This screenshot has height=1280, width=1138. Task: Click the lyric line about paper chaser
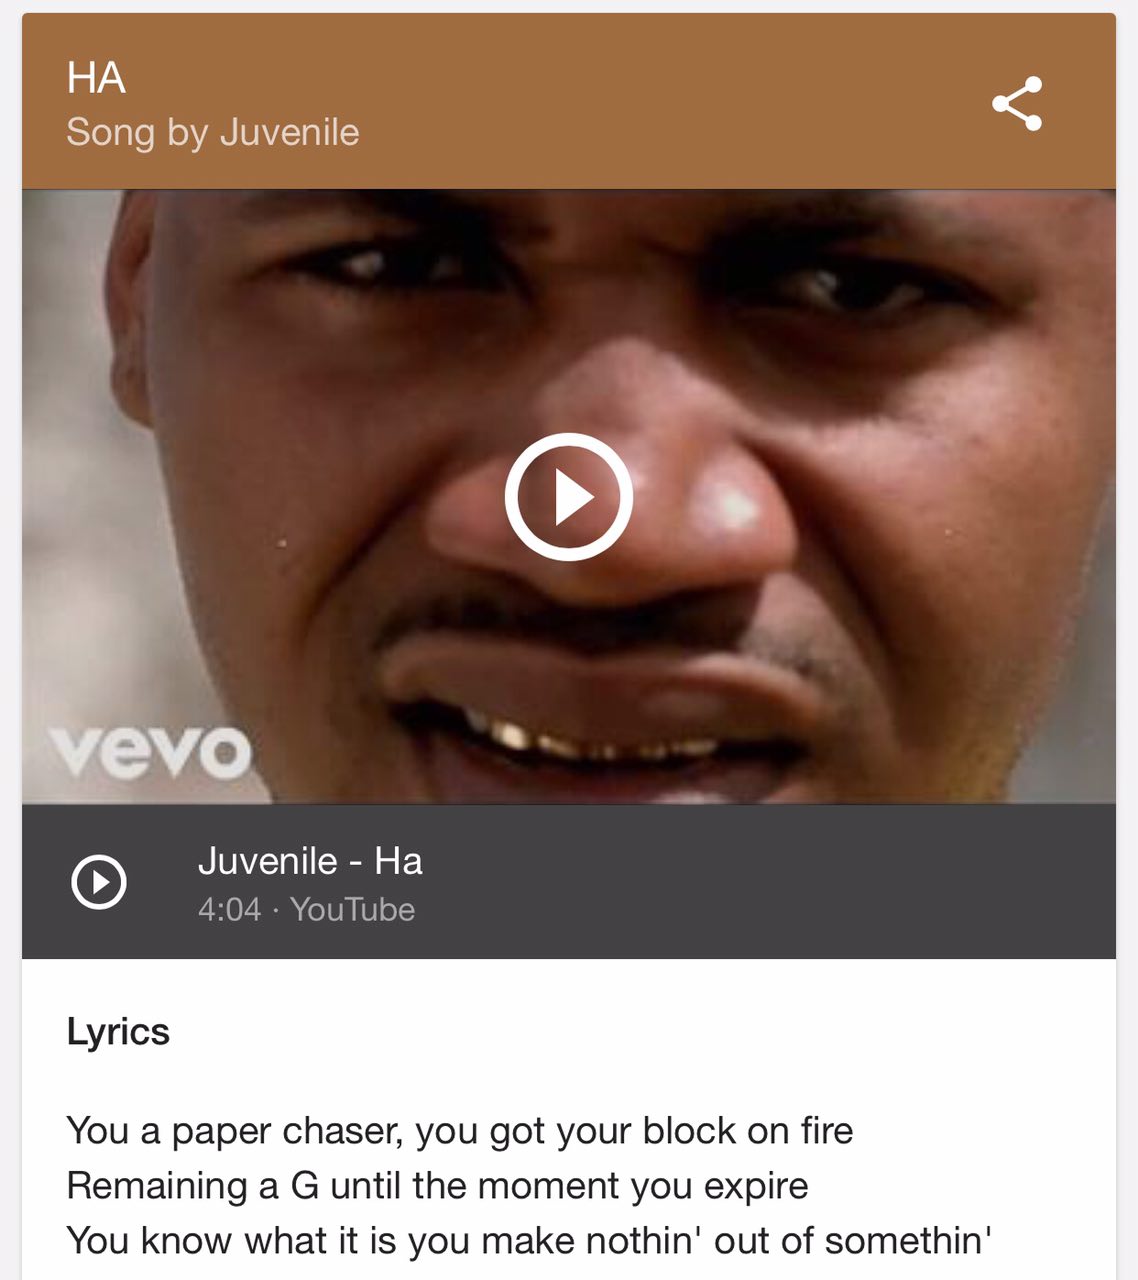point(460,1131)
